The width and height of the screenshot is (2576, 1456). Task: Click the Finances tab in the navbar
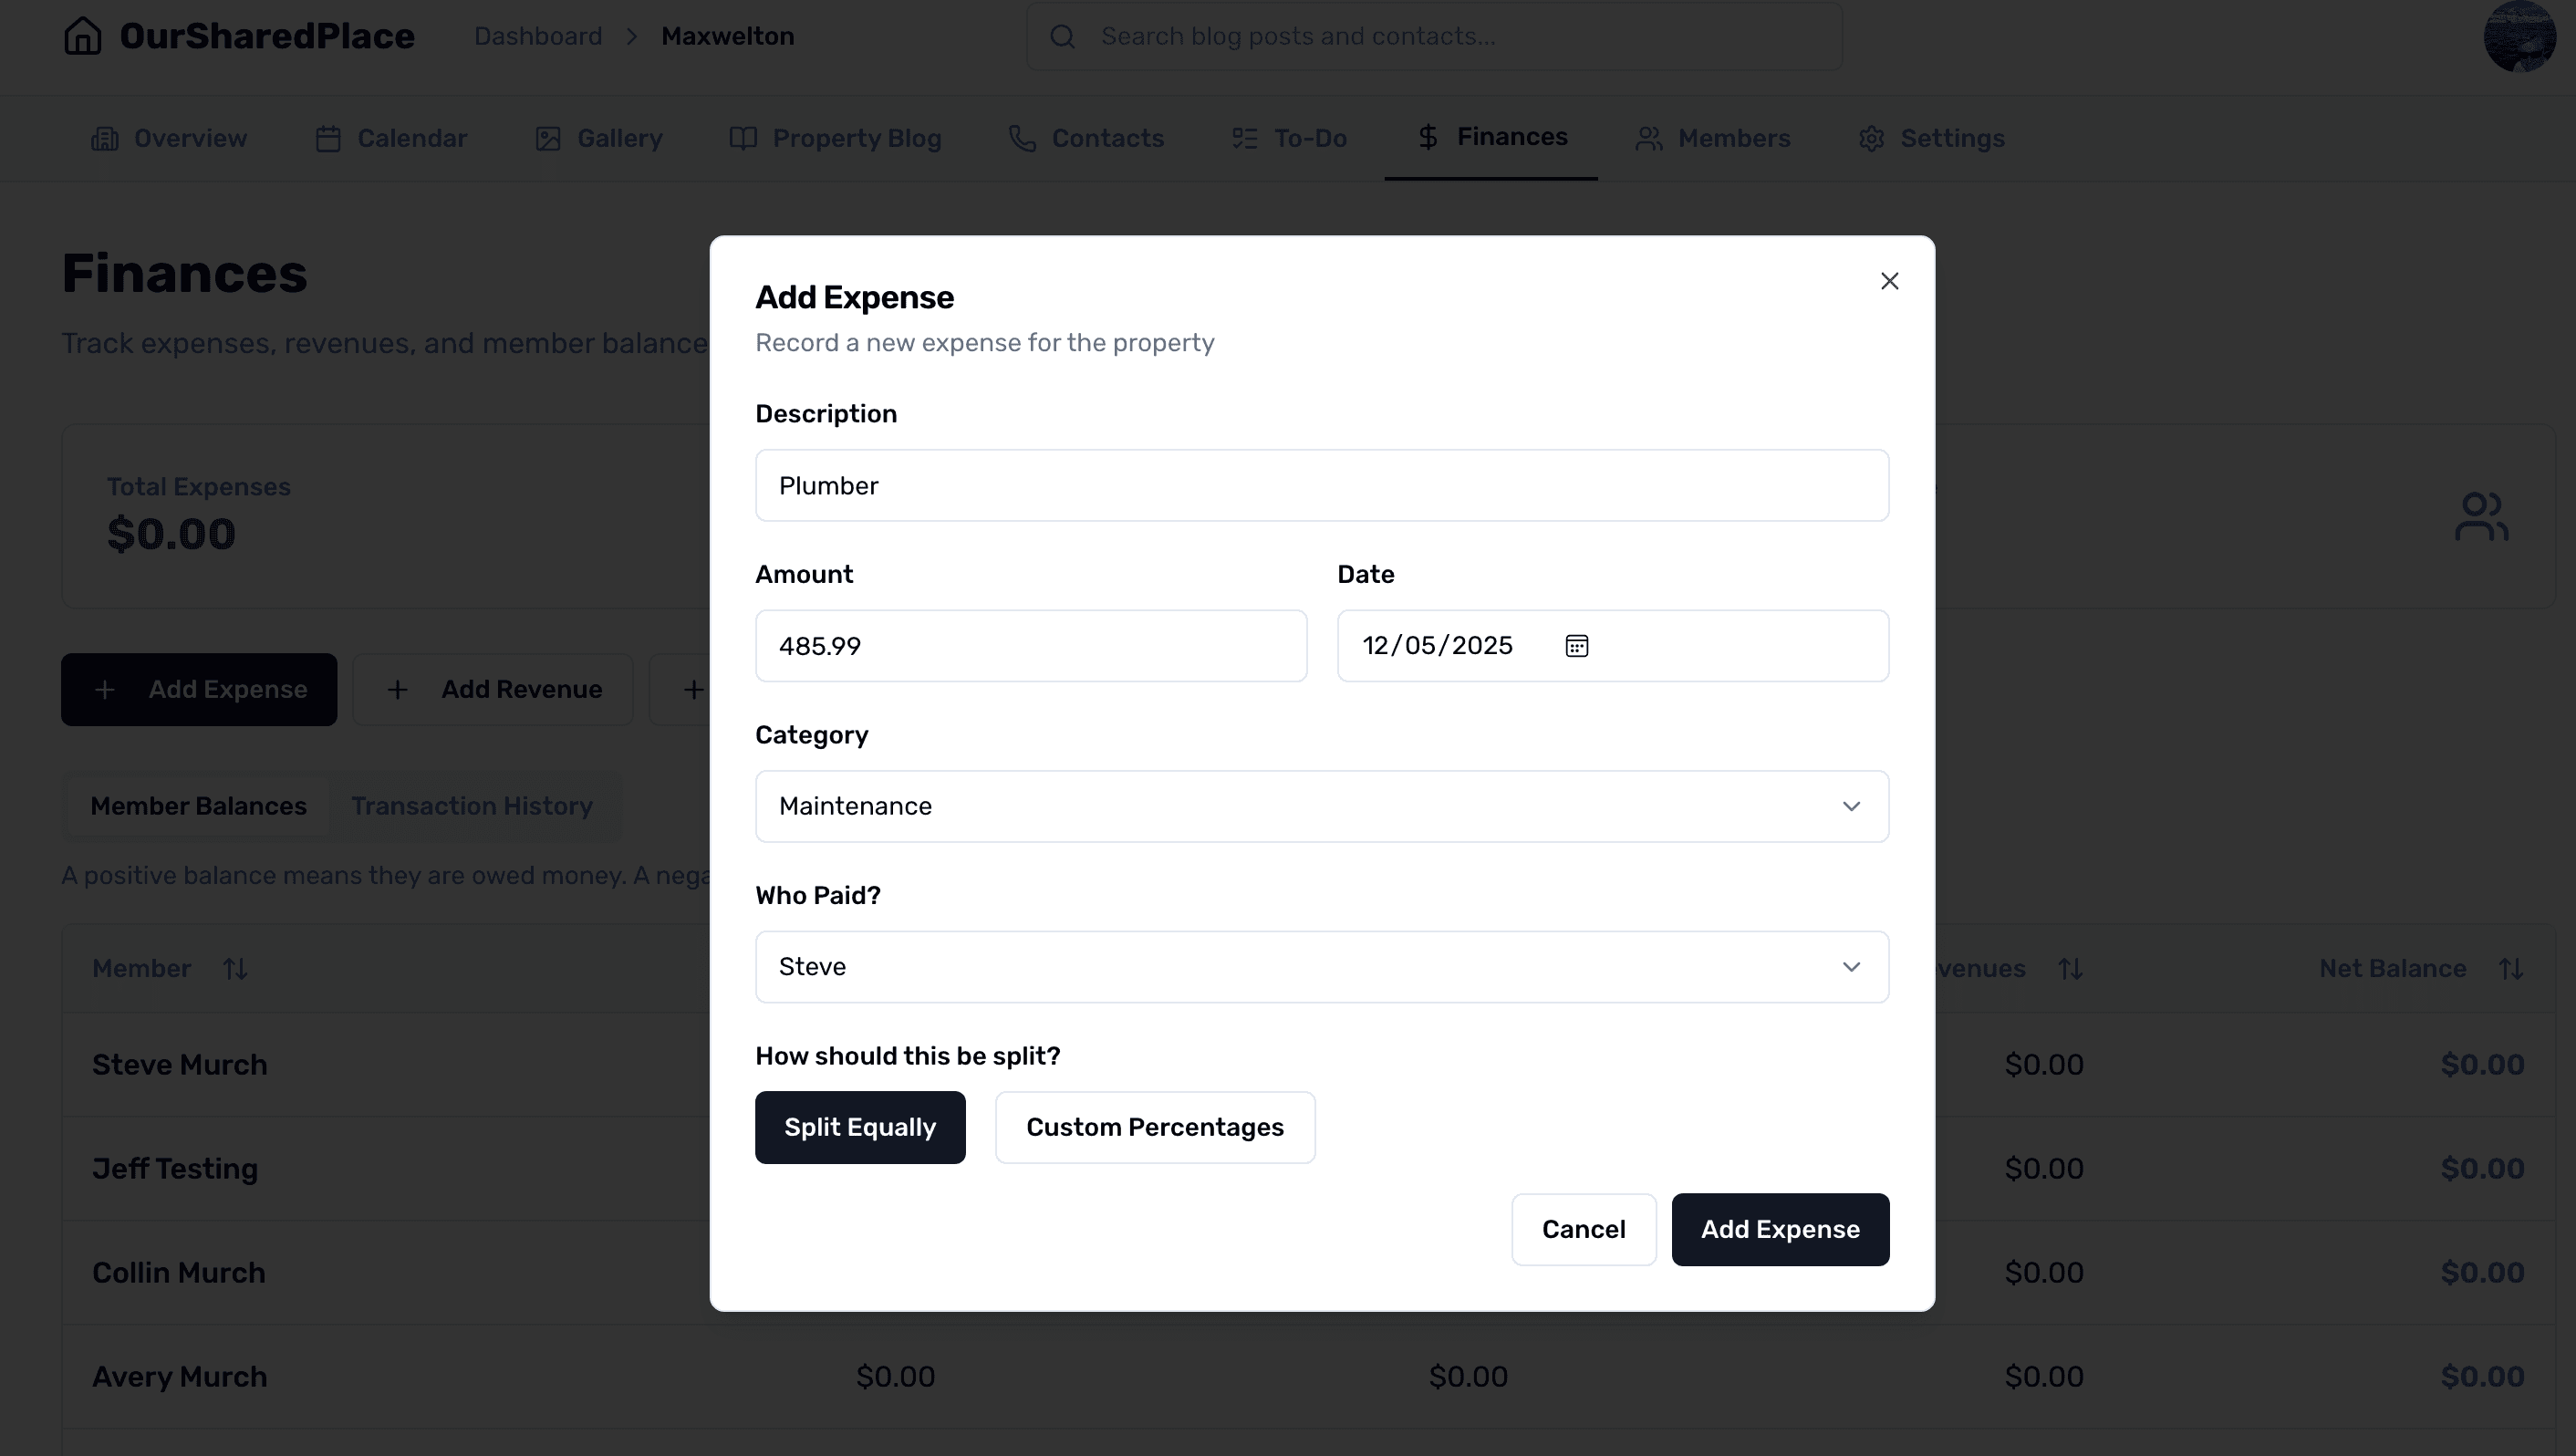pos(1491,138)
